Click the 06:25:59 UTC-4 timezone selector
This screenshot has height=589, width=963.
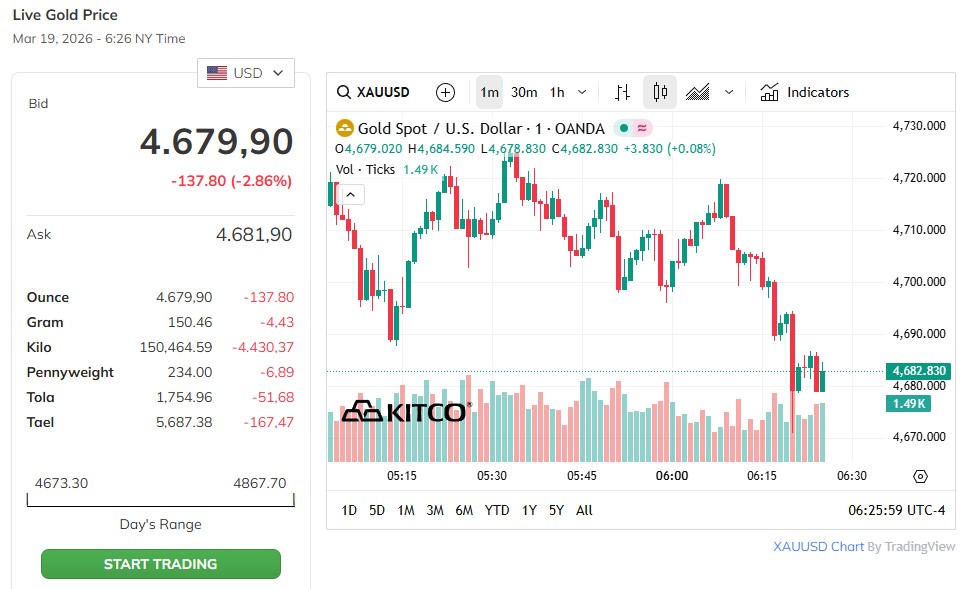point(896,510)
